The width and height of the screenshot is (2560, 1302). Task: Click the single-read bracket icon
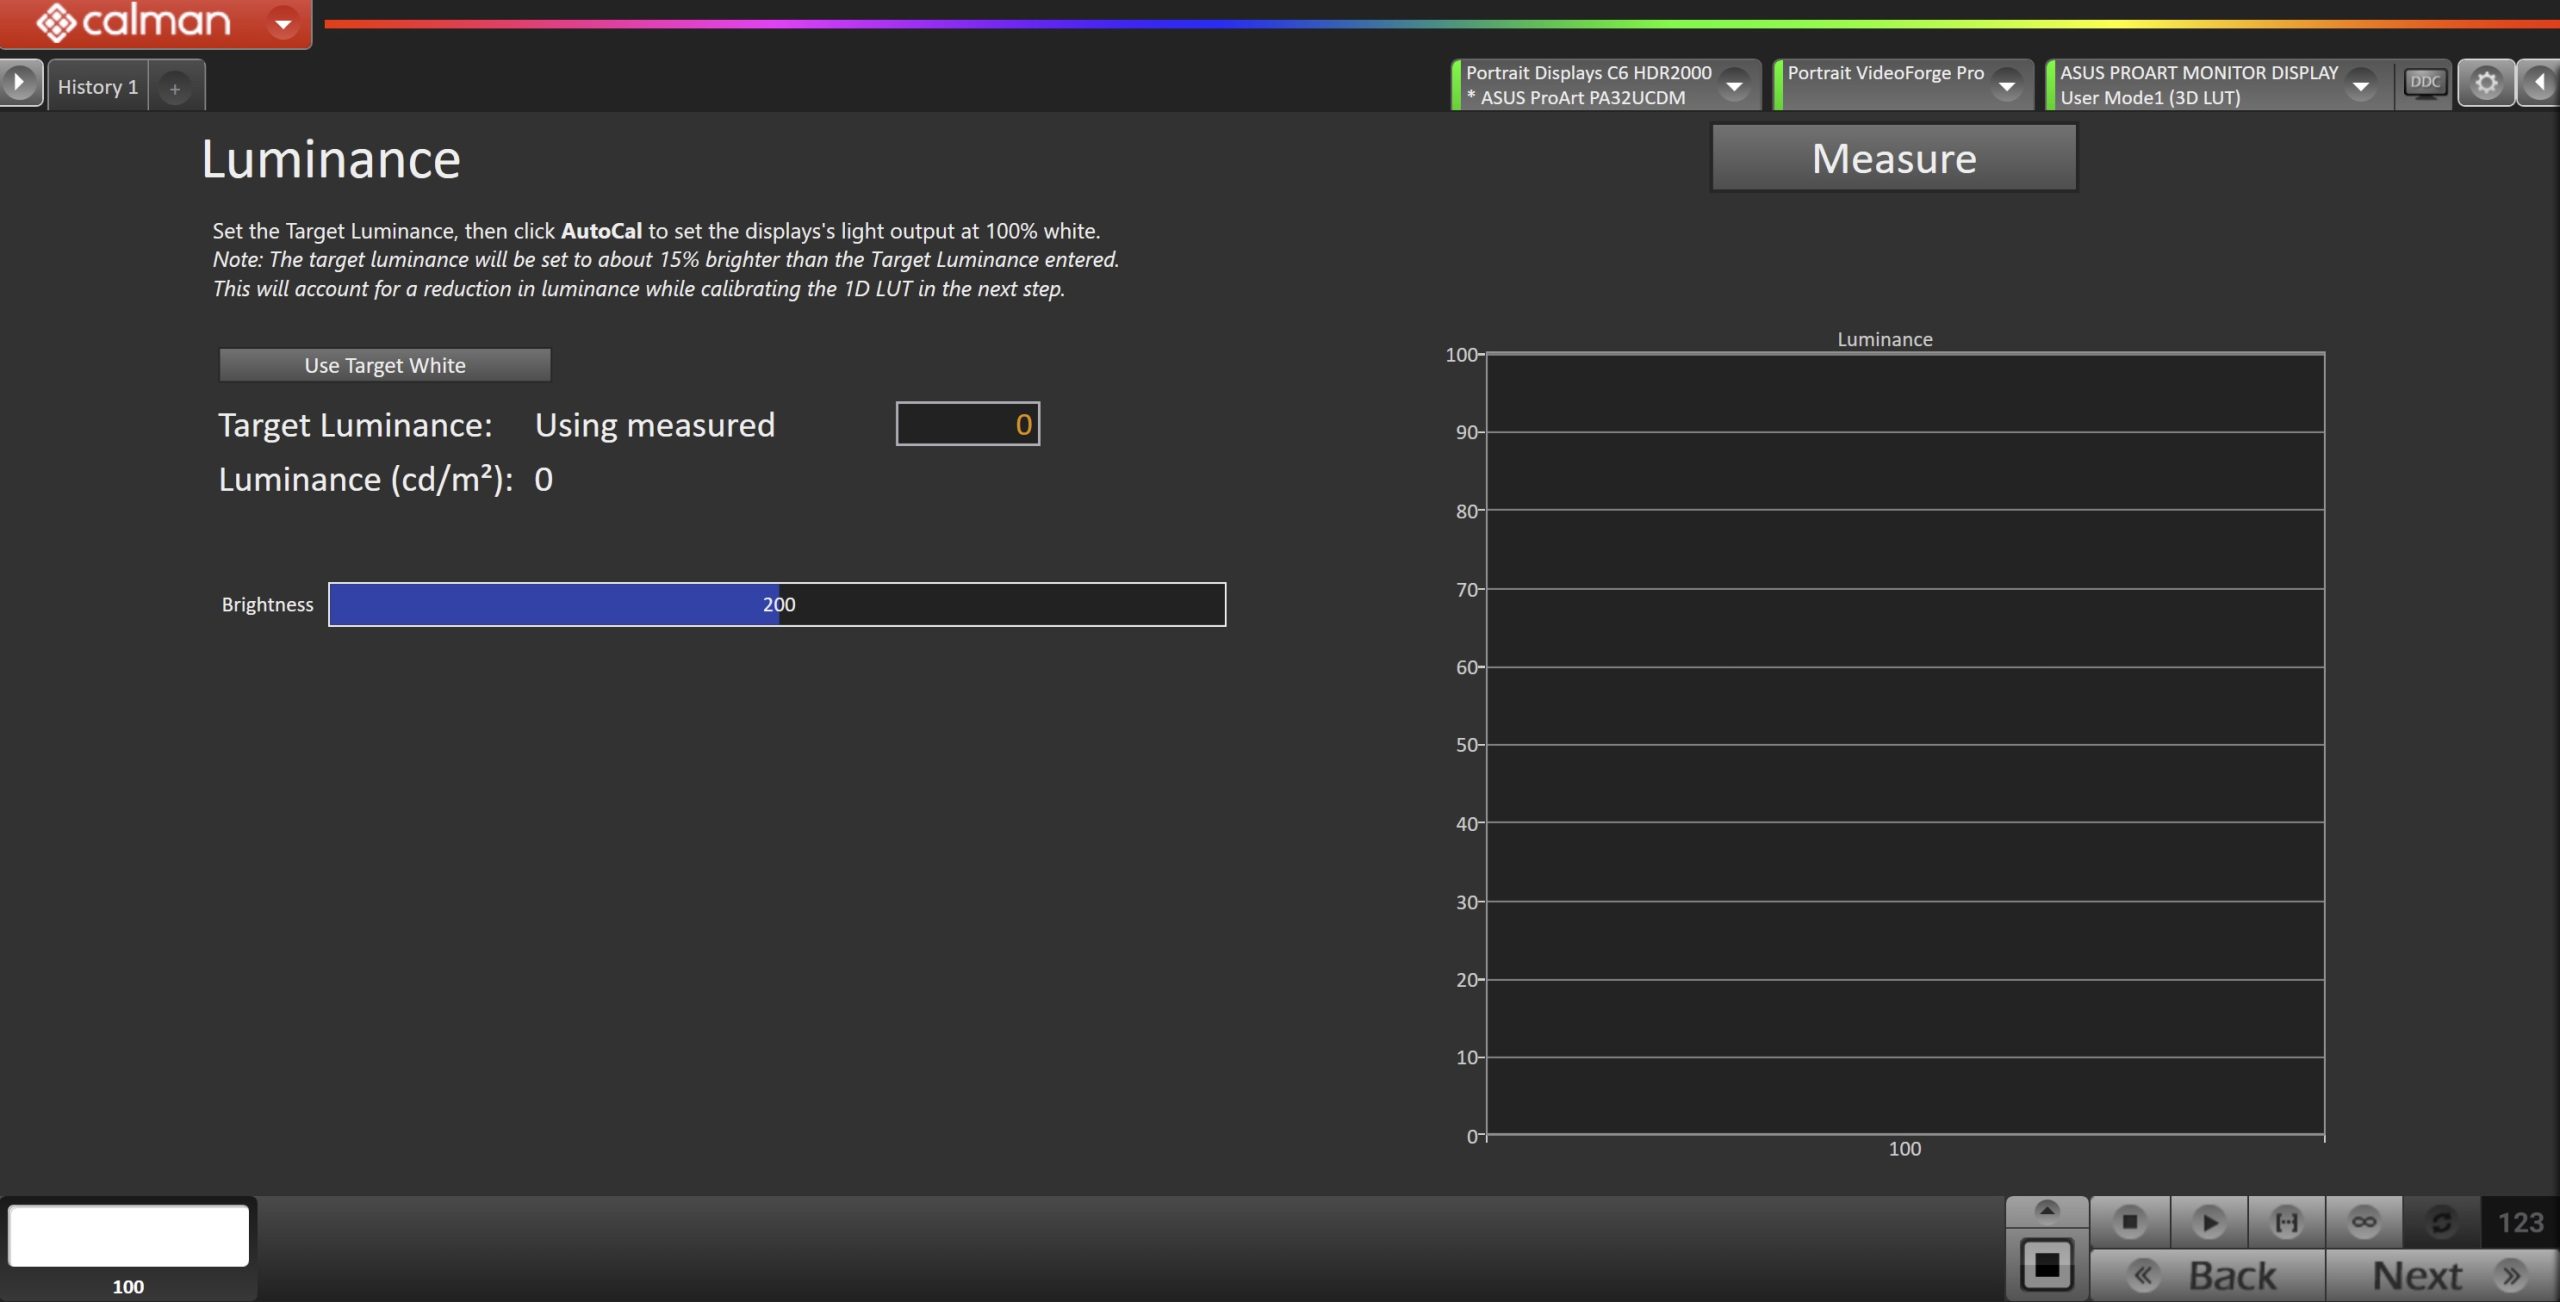click(2286, 1221)
